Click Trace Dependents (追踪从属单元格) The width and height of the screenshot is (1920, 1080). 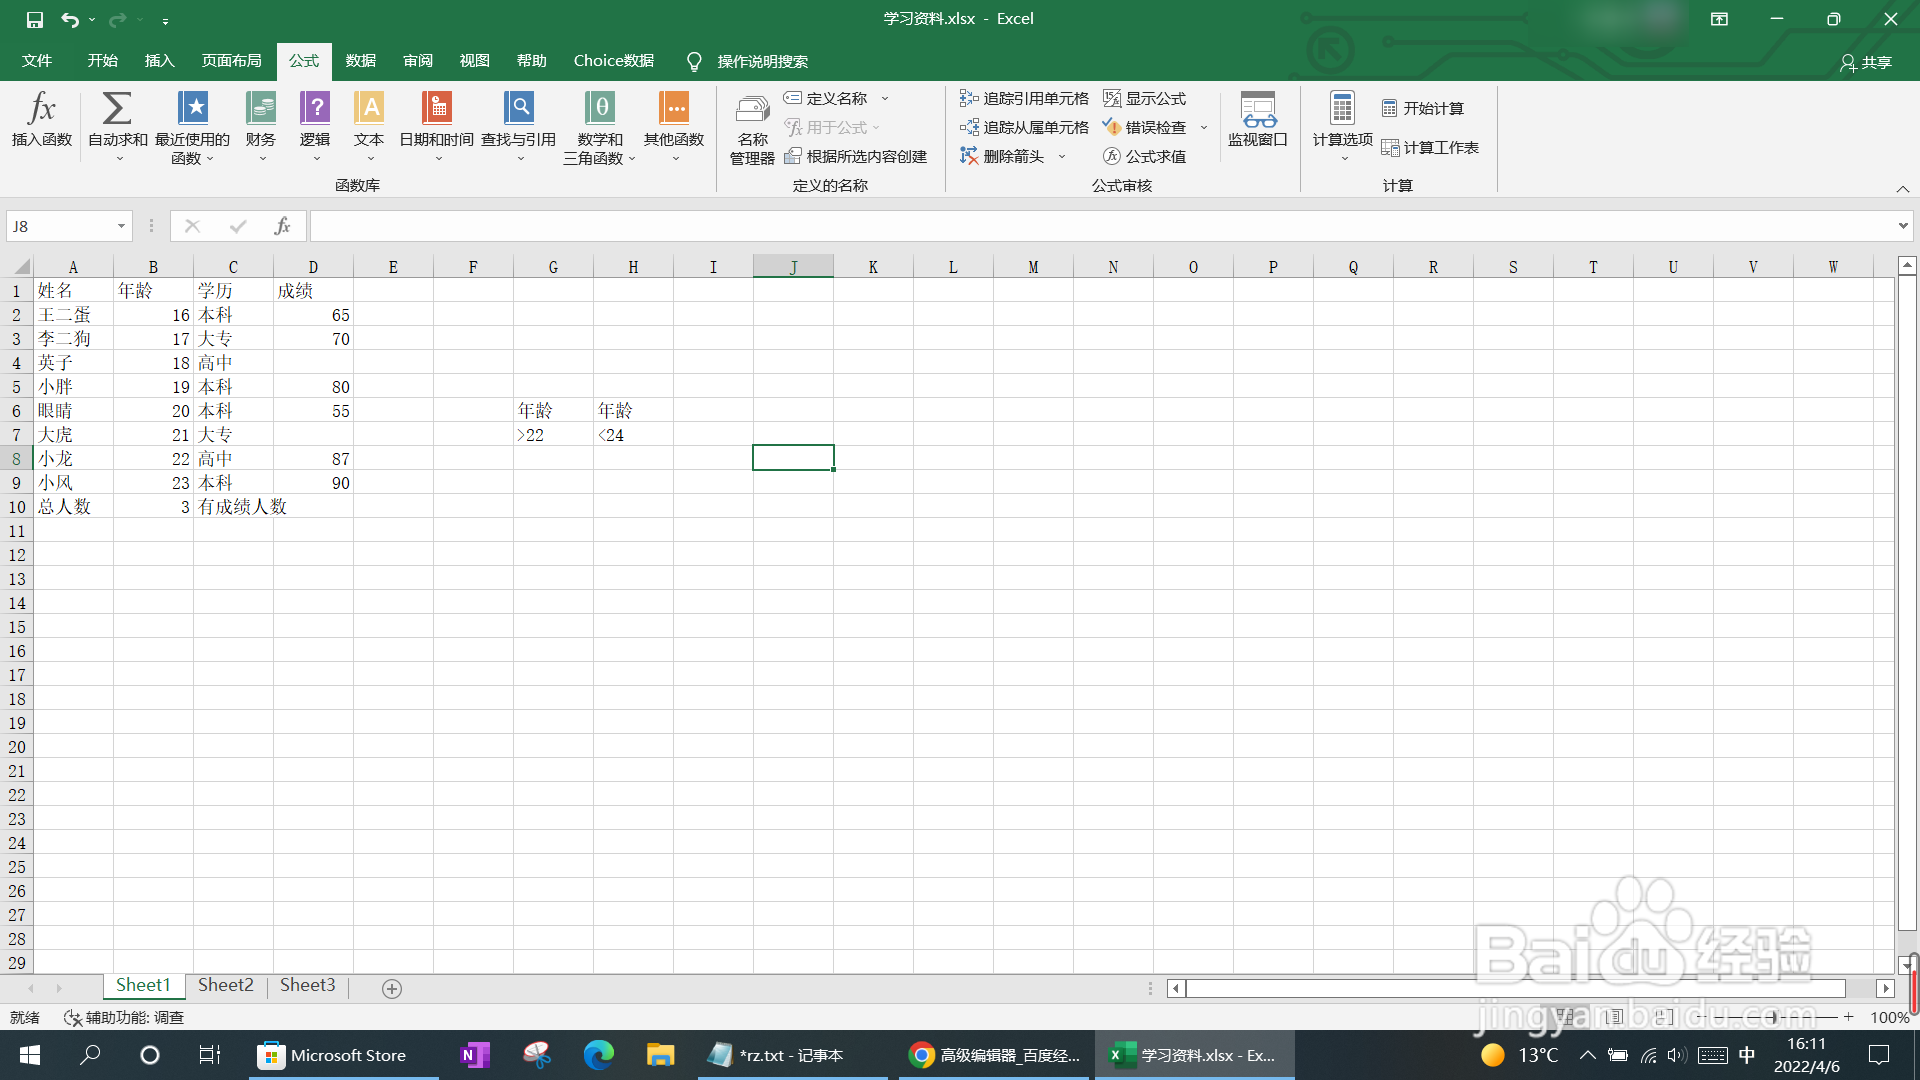point(1024,127)
